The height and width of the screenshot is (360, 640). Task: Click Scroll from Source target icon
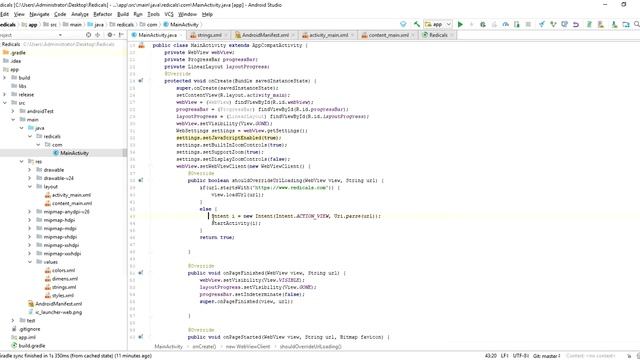coord(89,35)
